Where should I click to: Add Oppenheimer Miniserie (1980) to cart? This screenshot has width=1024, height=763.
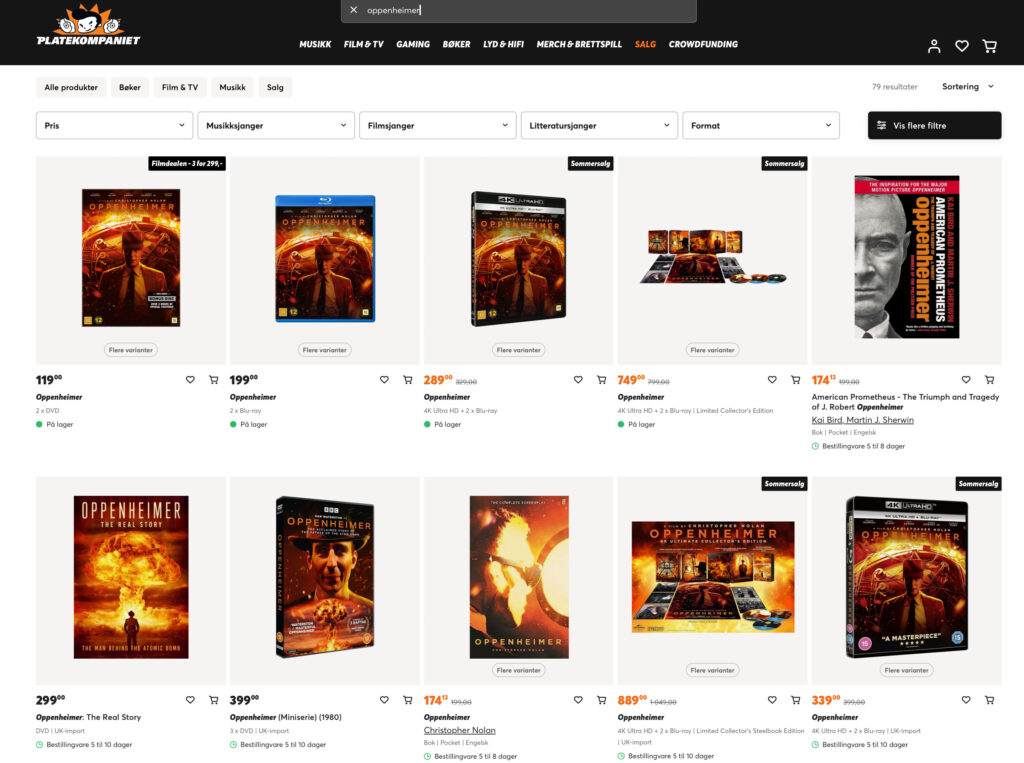pos(408,700)
